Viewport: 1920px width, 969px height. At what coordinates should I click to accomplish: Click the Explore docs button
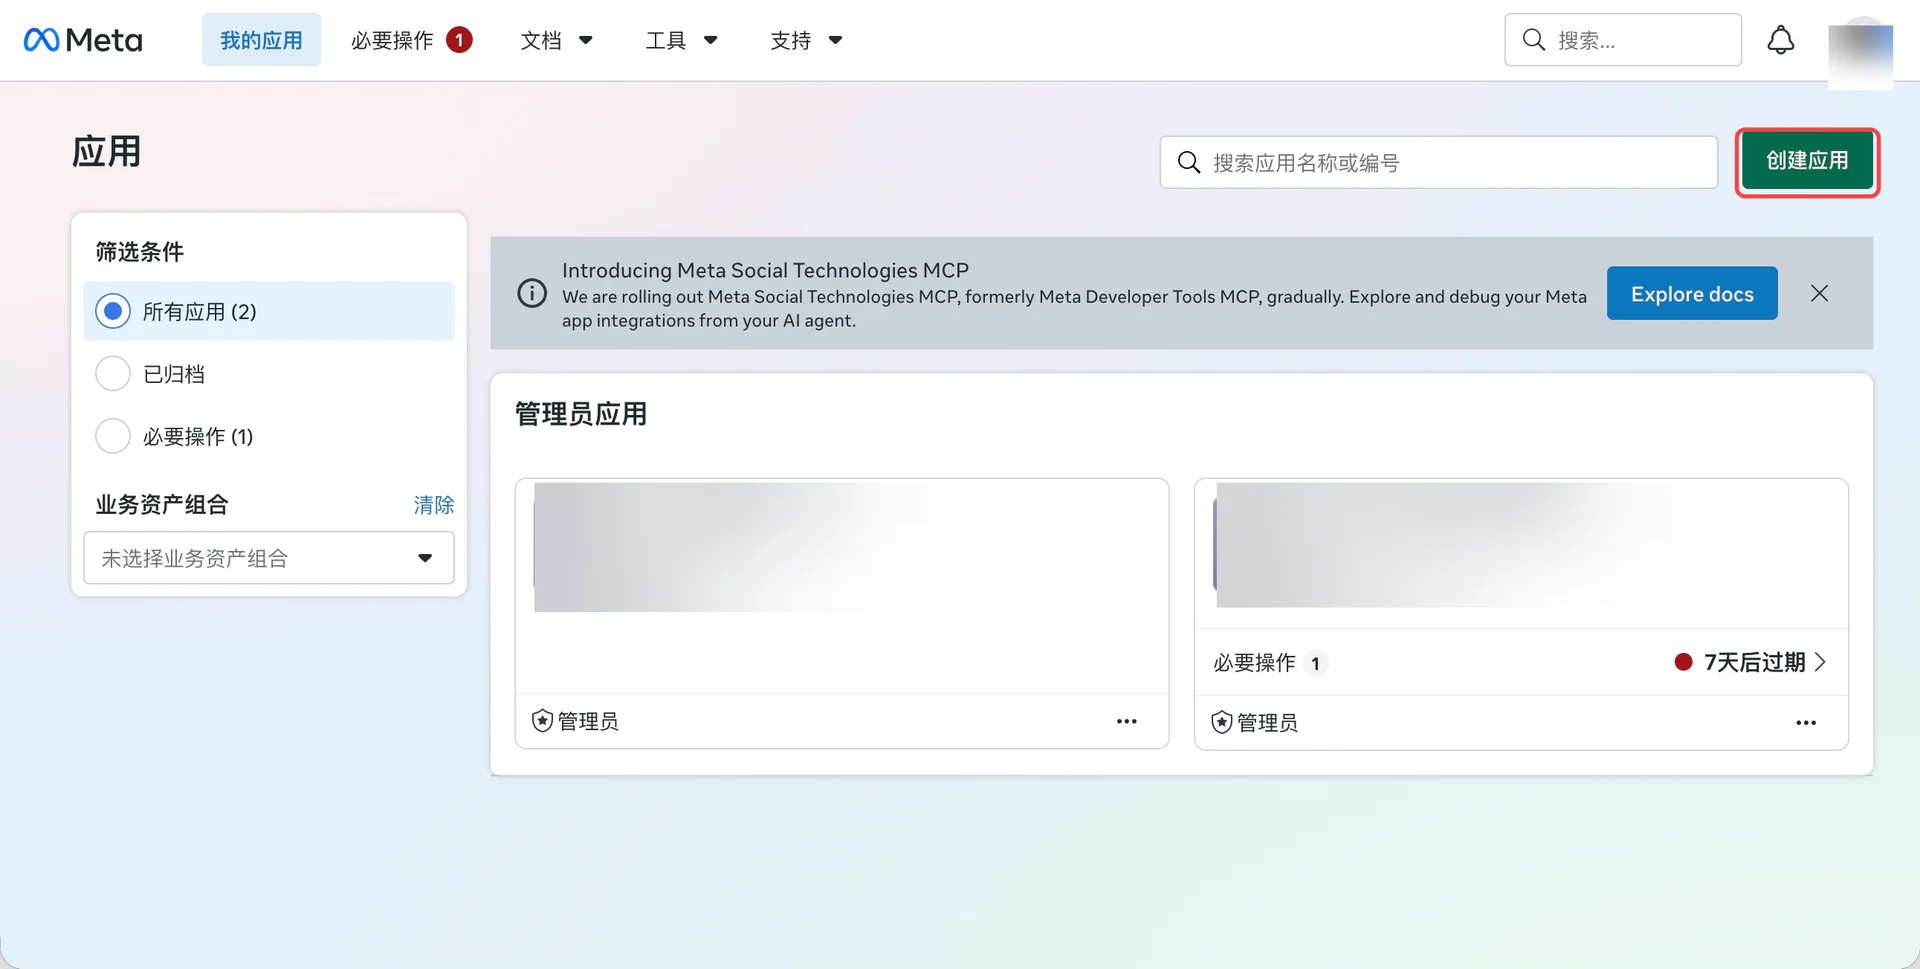tap(1692, 293)
